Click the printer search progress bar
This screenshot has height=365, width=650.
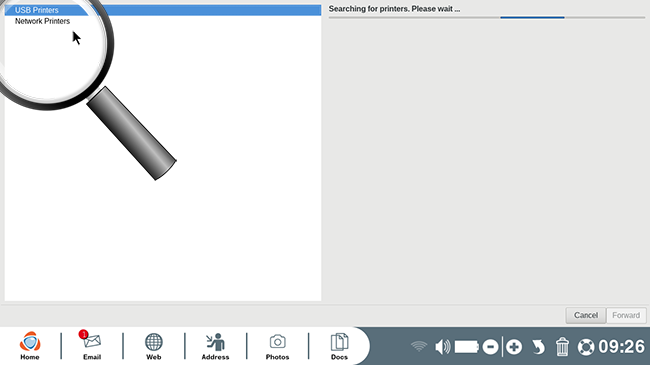[x=487, y=17]
